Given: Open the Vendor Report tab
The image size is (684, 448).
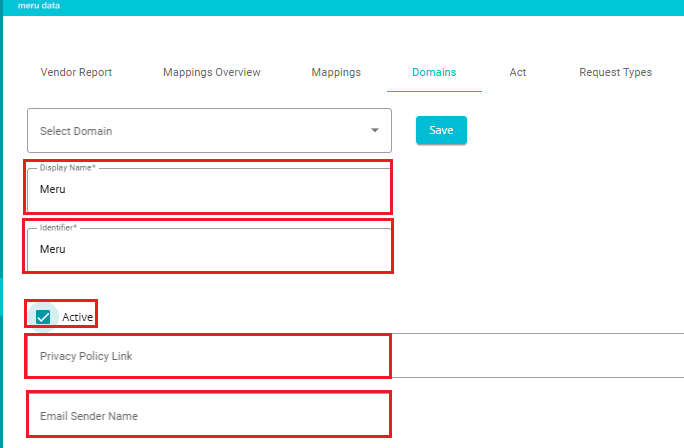Looking at the screenshot, I should [x=76, y=72].
